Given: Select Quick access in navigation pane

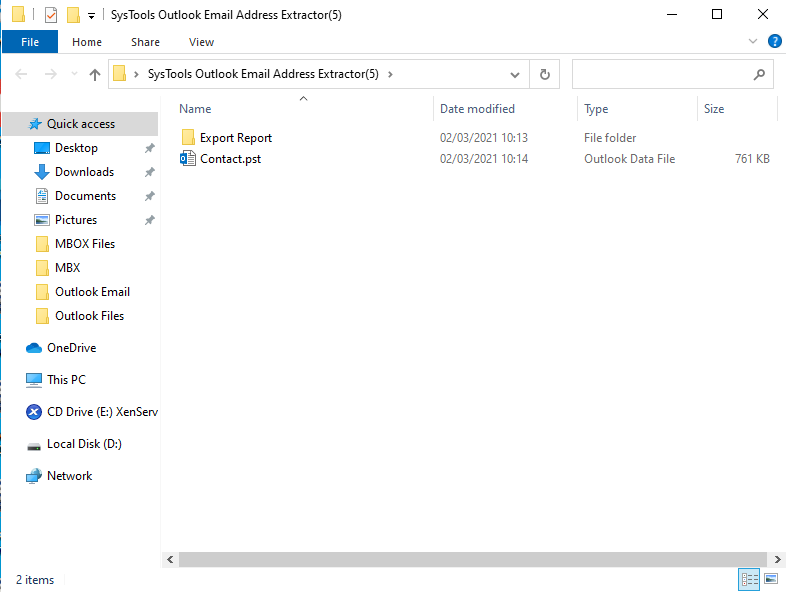Looking at the screenshot, I should click(80, 124).
